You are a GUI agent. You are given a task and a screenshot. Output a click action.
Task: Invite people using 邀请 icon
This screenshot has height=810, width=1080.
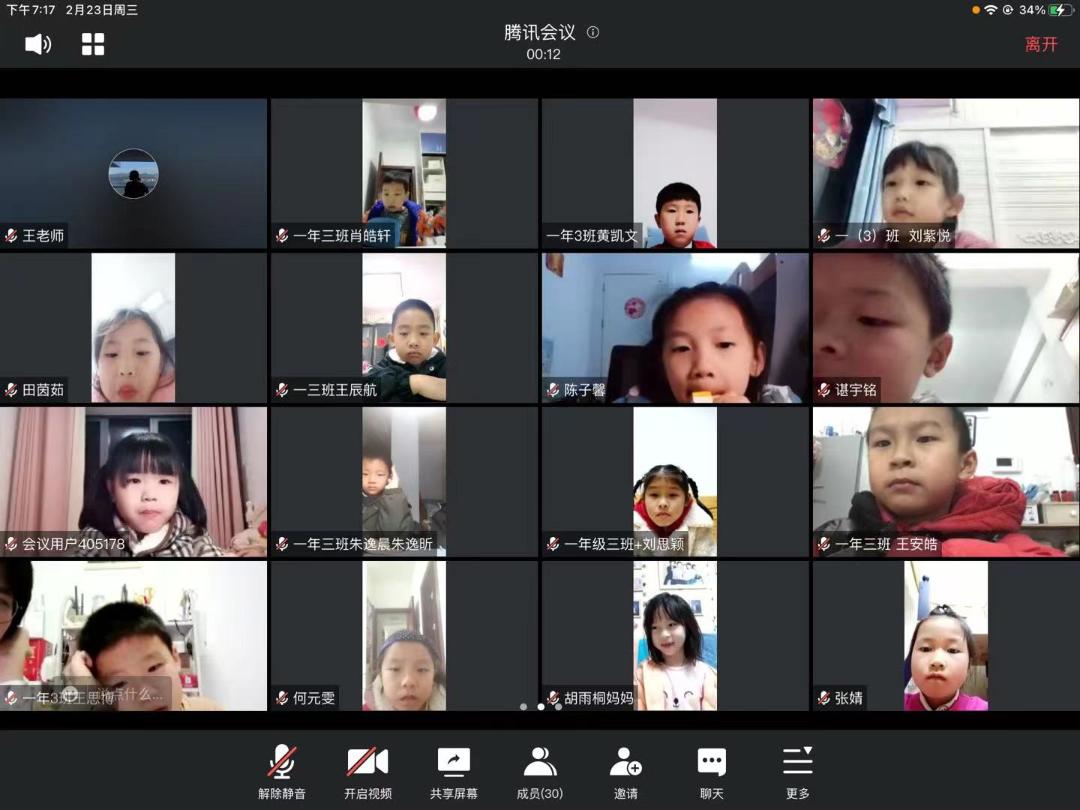(x=626, y=772)
